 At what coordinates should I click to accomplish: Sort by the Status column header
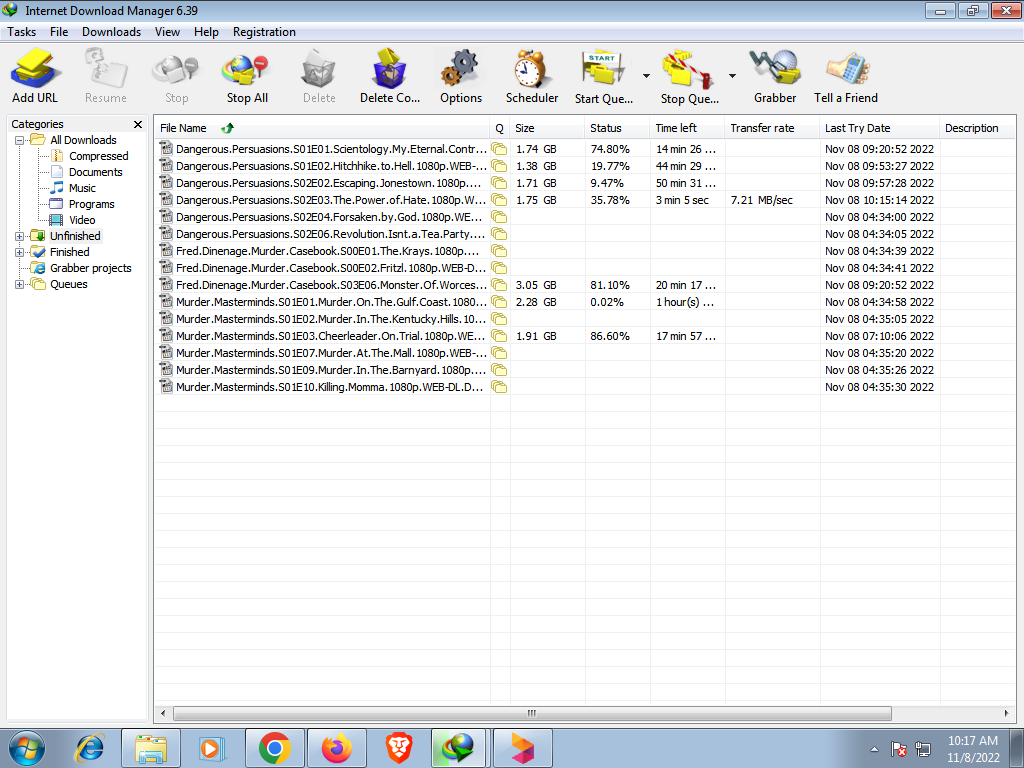(x=617, y=128)
